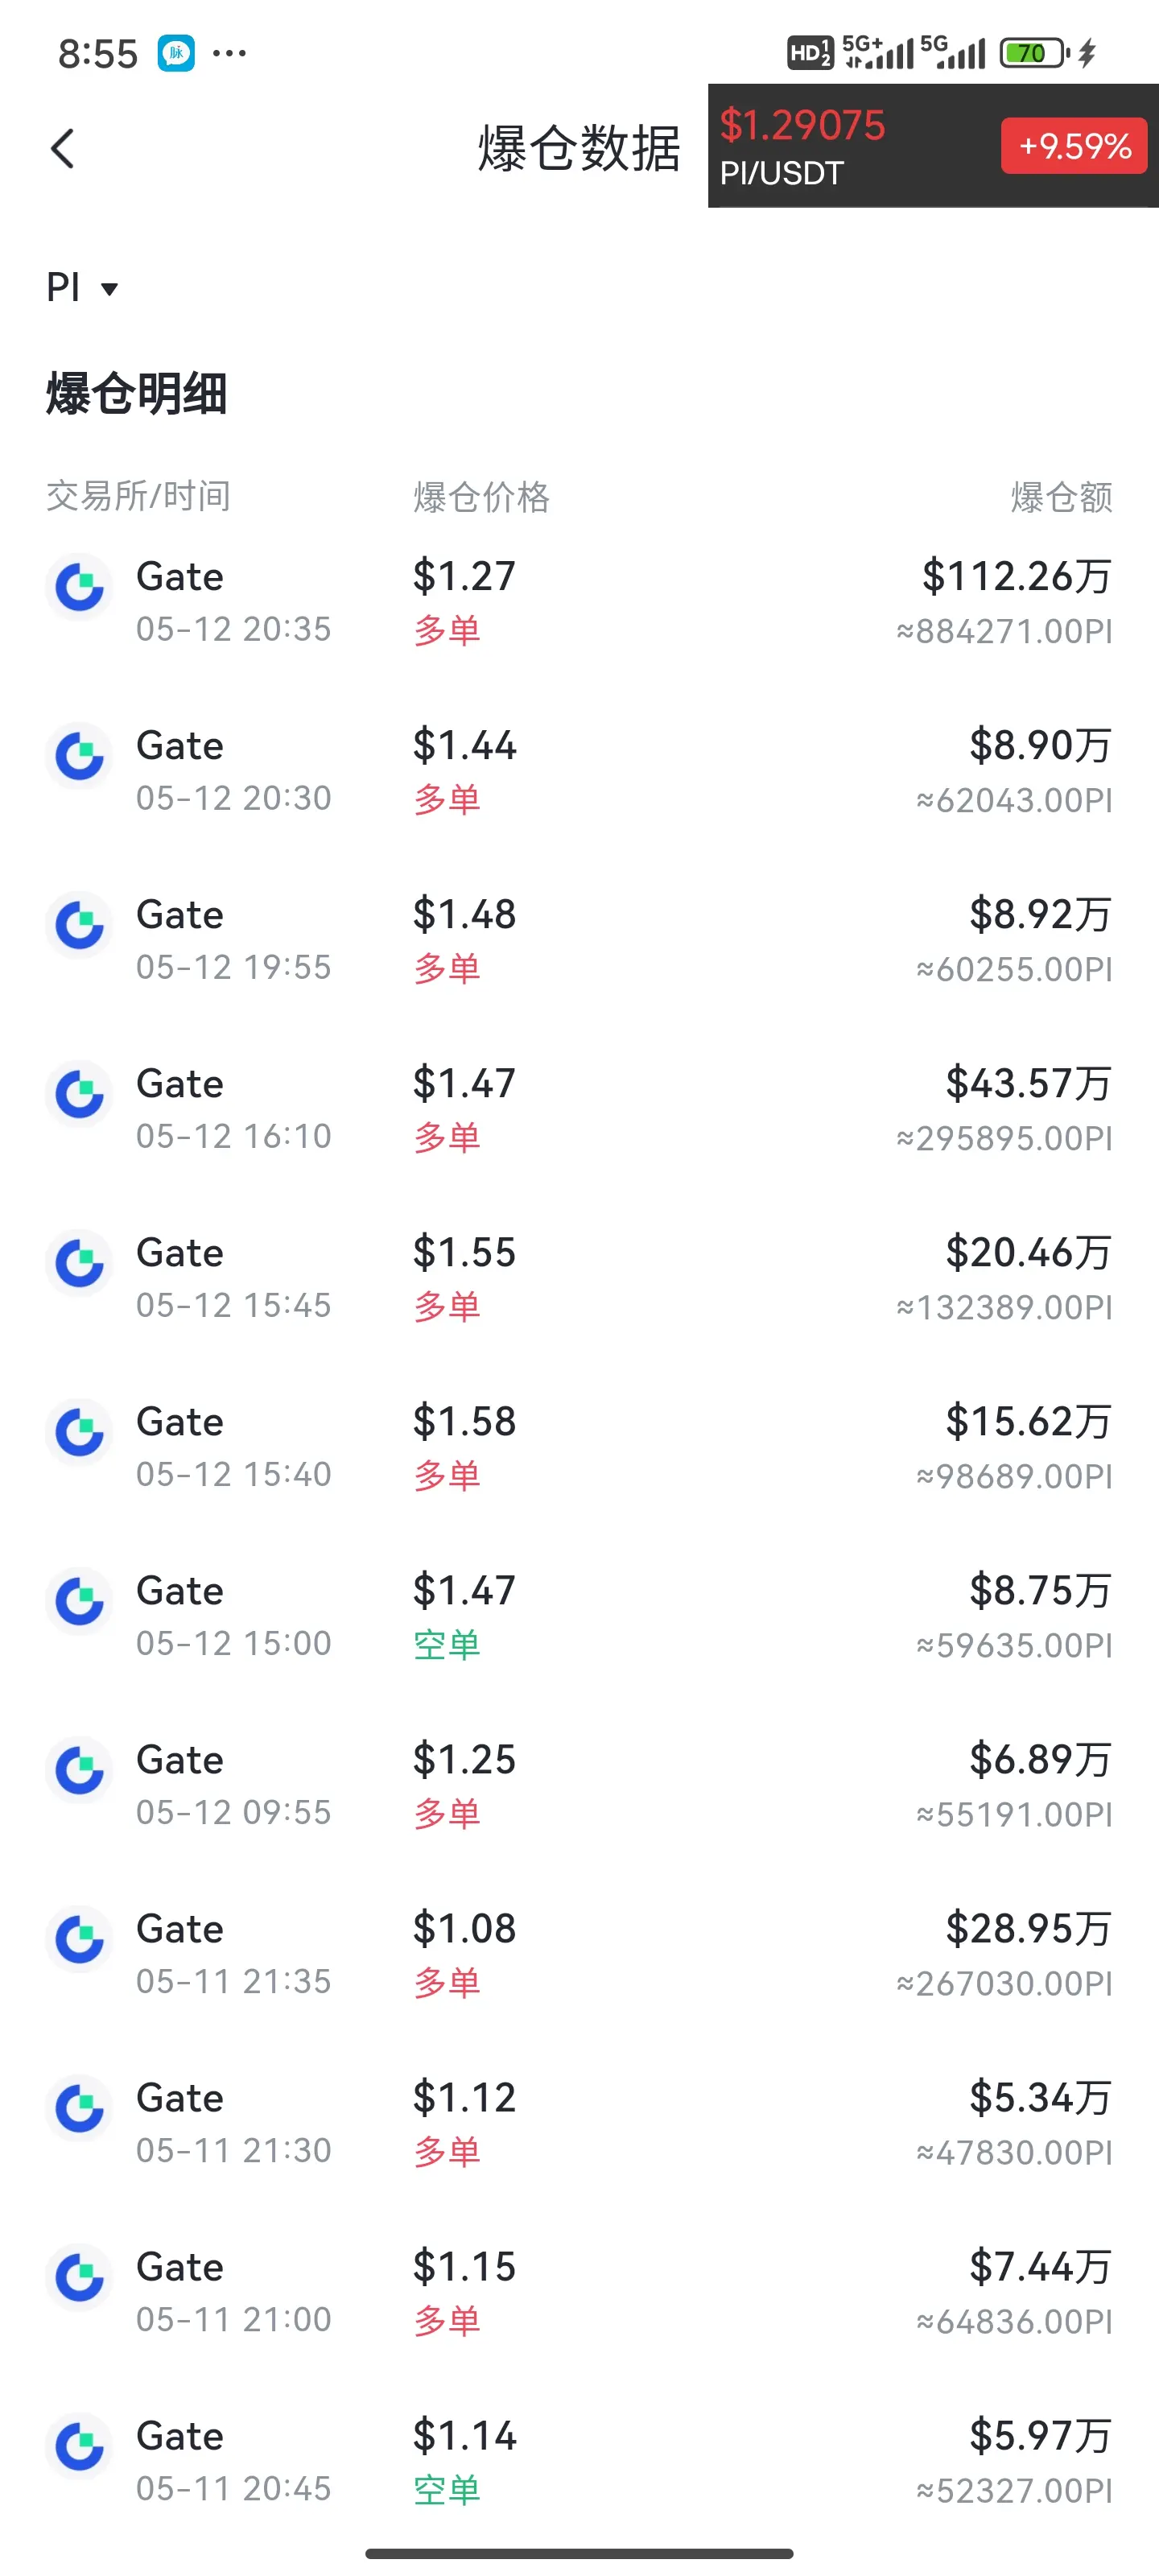
Task: Tap the +9.59% change badge
Action: (1074, 146)
